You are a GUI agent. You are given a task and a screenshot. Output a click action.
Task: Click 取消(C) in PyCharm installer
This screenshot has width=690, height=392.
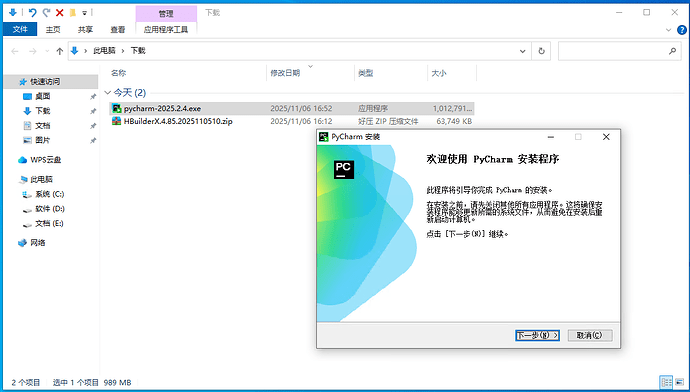click(590, 335)
